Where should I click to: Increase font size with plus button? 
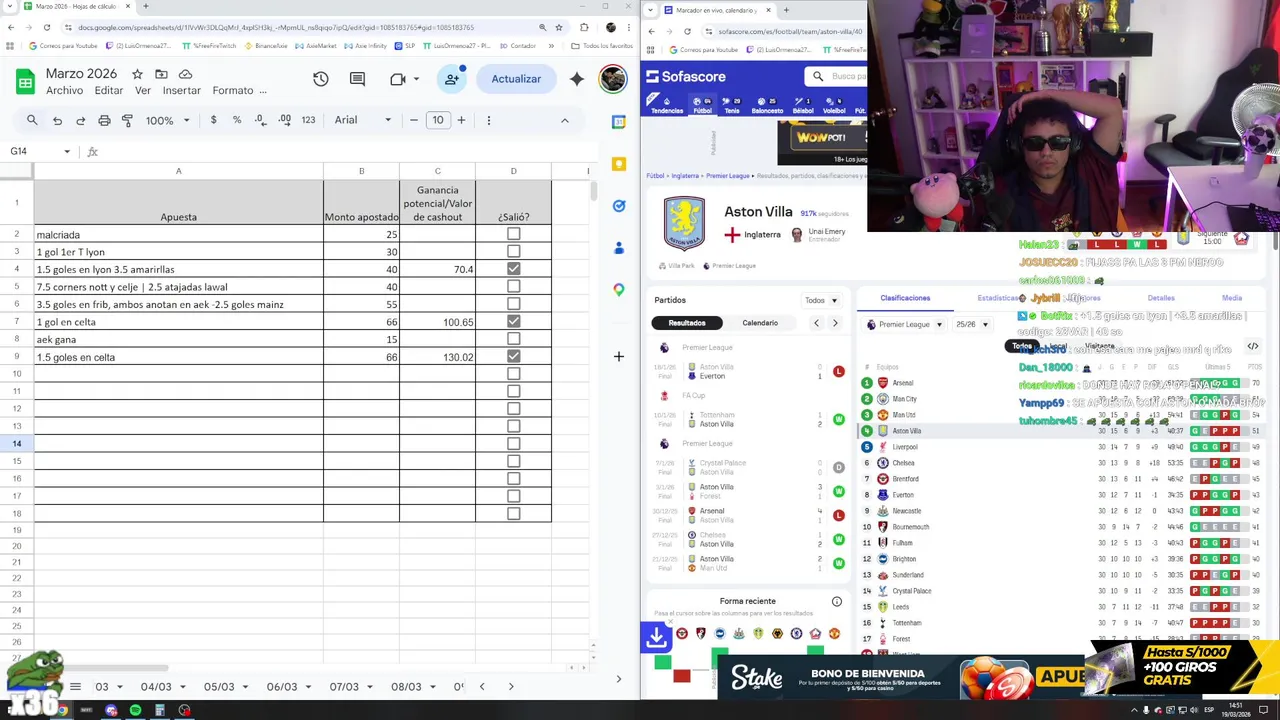click(x=461, y=120)
